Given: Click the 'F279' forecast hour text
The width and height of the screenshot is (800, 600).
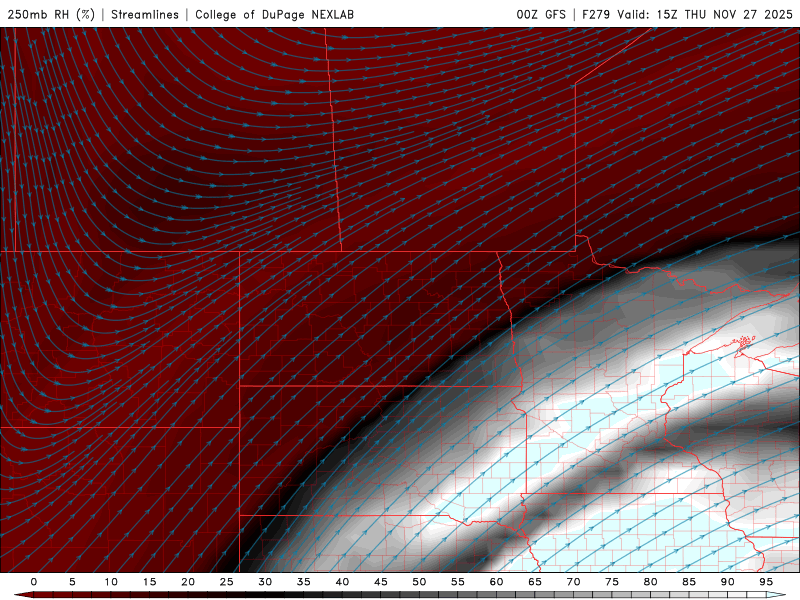Looking at the screenshot, I should (596, 14).
